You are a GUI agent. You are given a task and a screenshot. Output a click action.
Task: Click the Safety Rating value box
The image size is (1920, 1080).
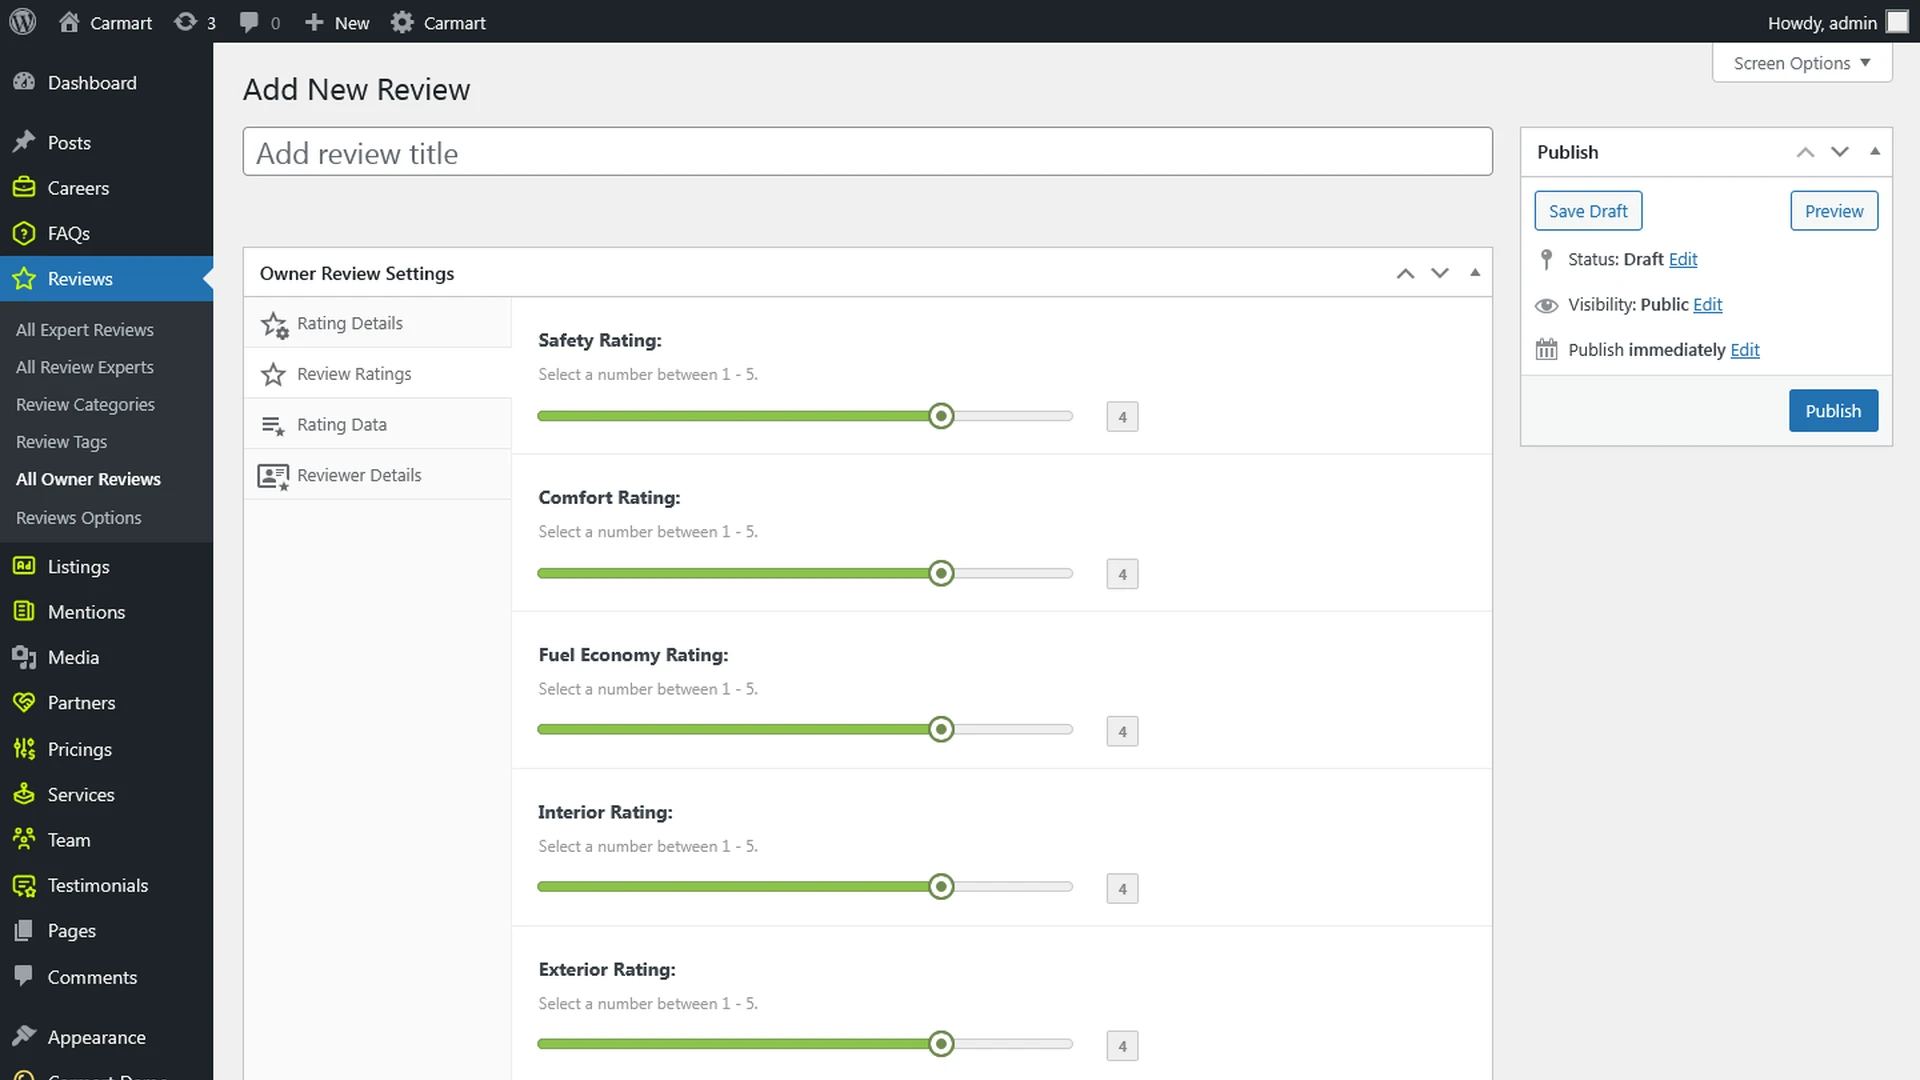pos(1122,417)
